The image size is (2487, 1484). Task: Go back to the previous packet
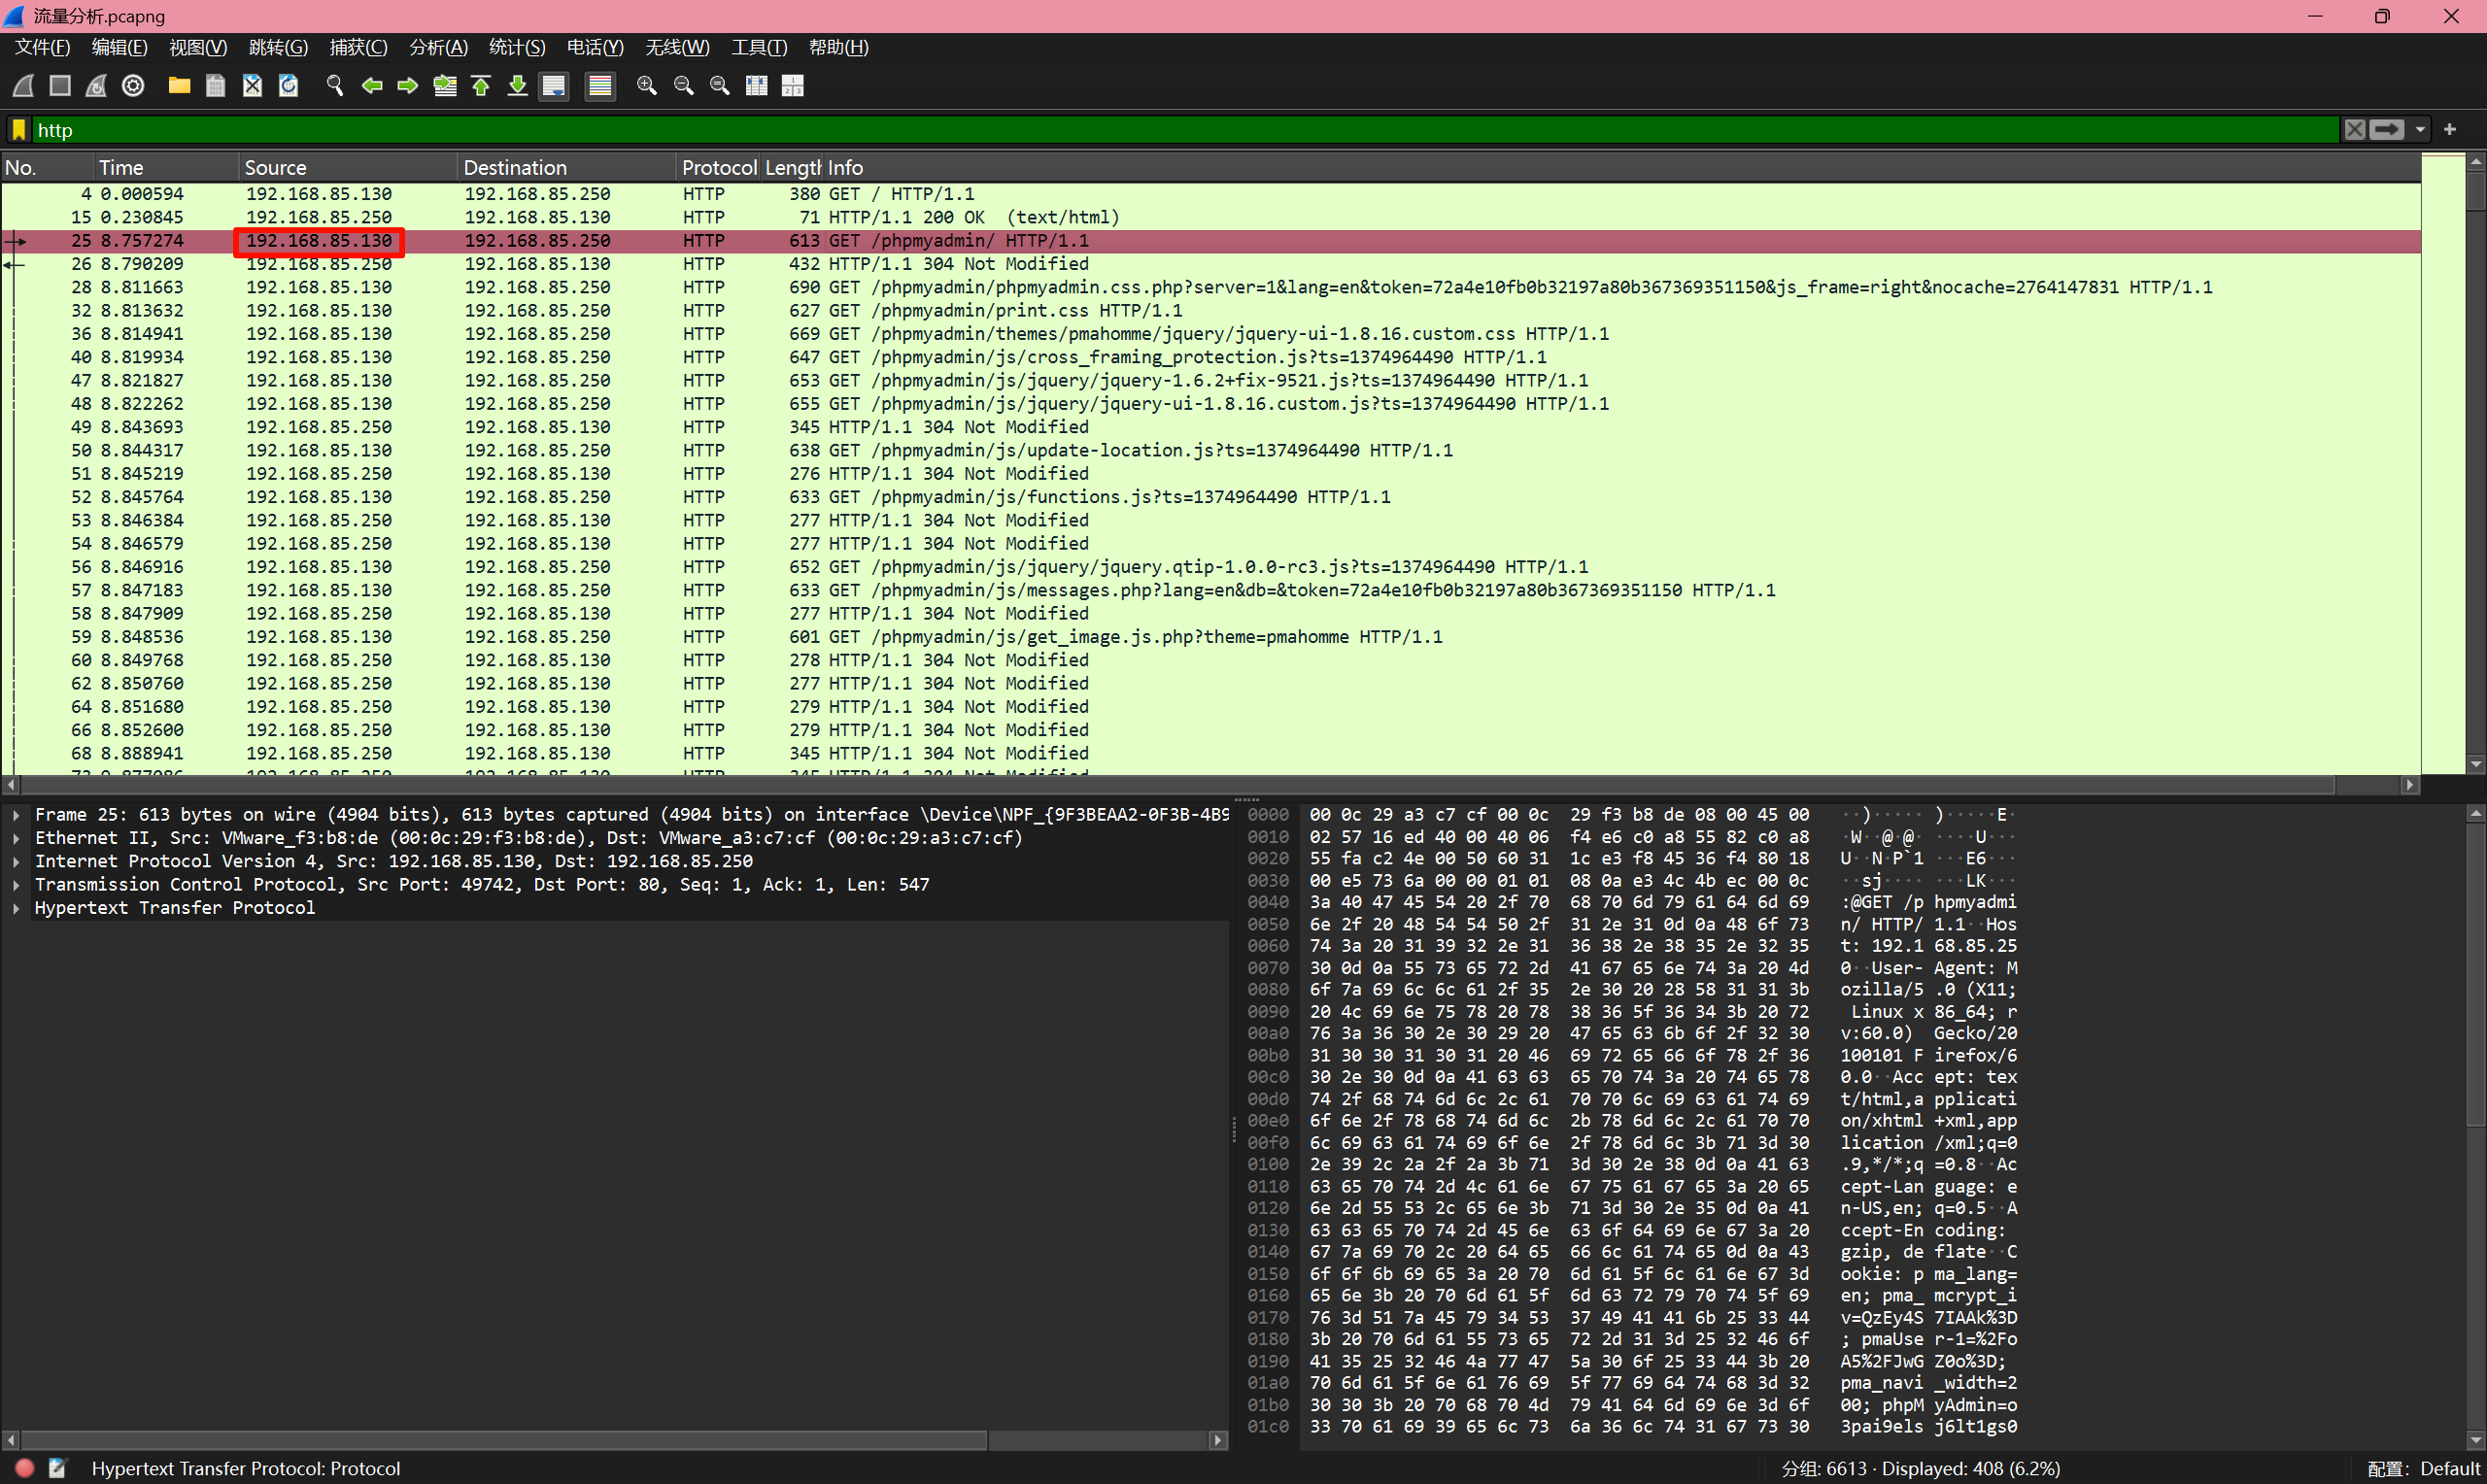click(x=372, y=86)
